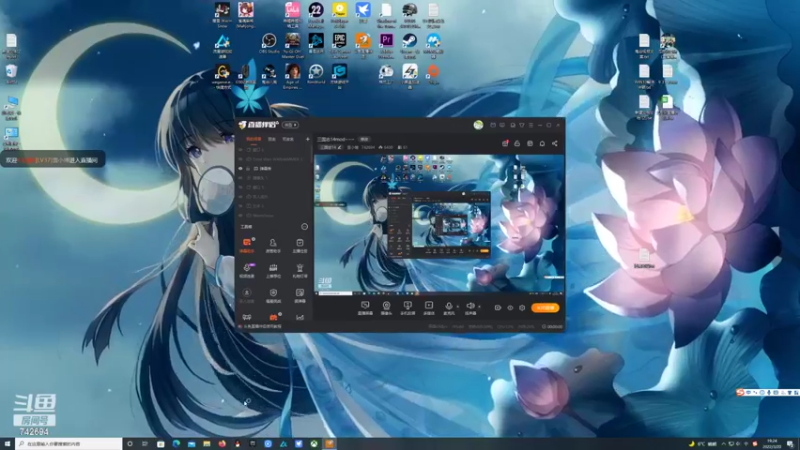This screenshot has width=800, height=450.
Task: Click the stream preview thumbnail
Action: (439, 224)
